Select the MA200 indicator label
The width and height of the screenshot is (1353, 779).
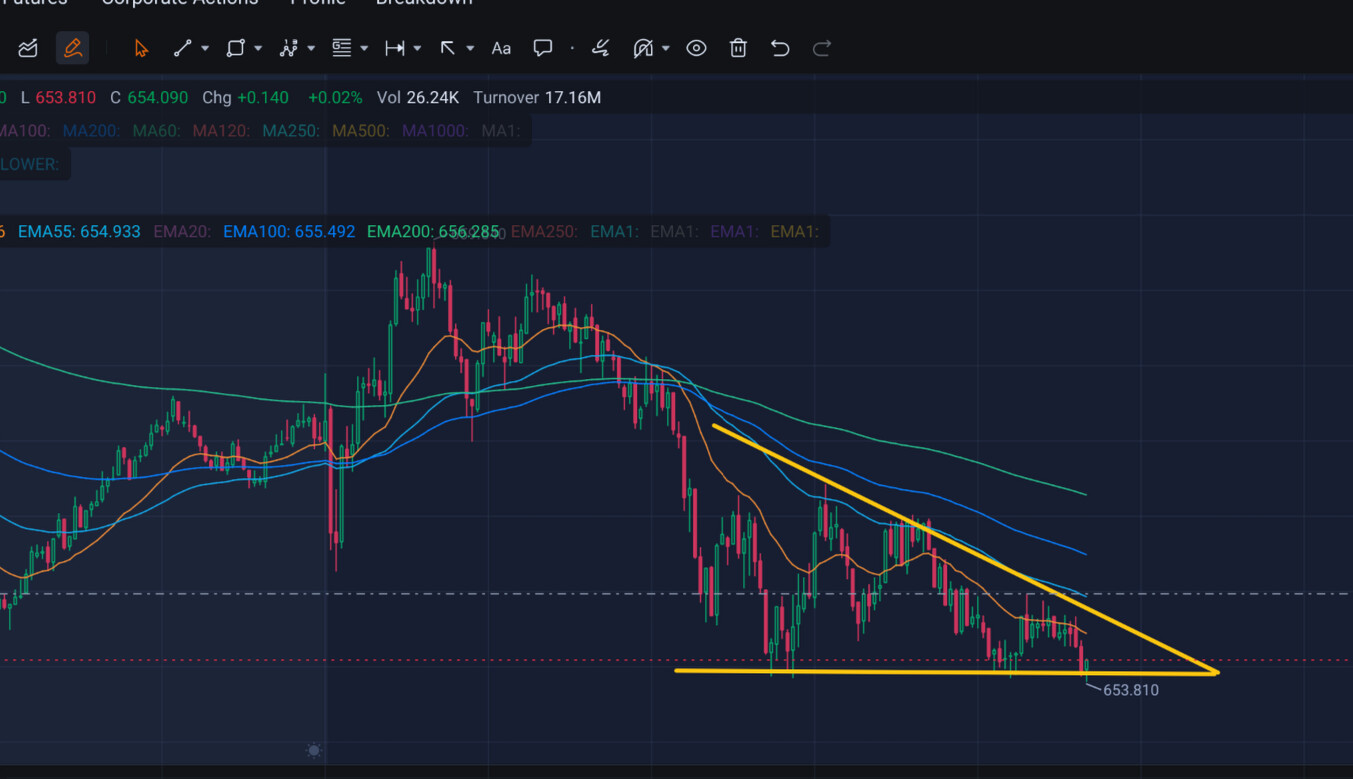tap(91, 131)
